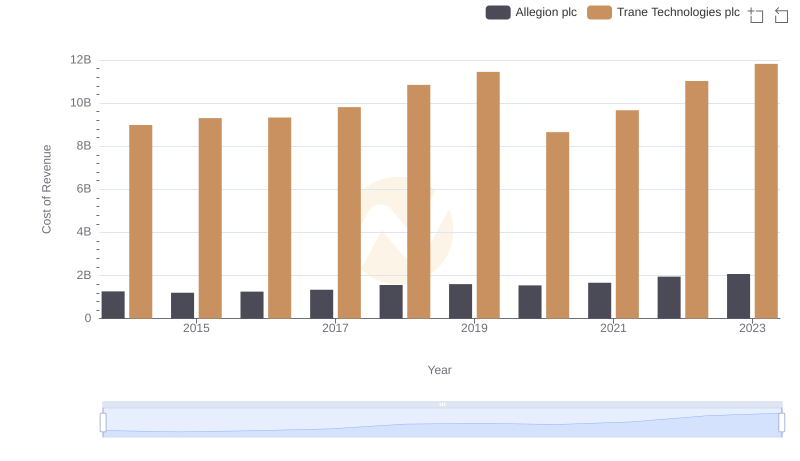Toggle the Allegion plc legend series
Viewport: 800px width, 461px height.
pyautogui.click(x=531, y=12)
